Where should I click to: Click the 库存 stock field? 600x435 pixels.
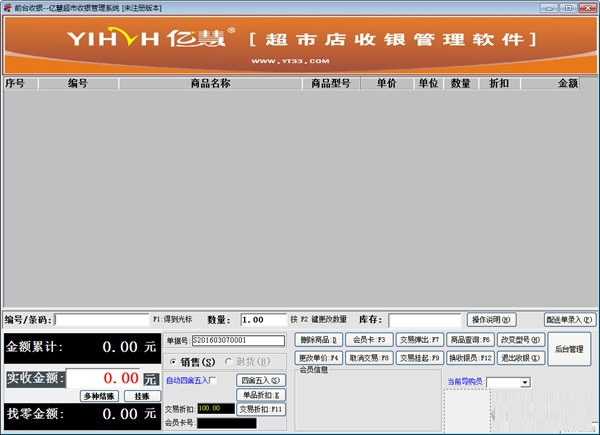click(x=424, y=320)
